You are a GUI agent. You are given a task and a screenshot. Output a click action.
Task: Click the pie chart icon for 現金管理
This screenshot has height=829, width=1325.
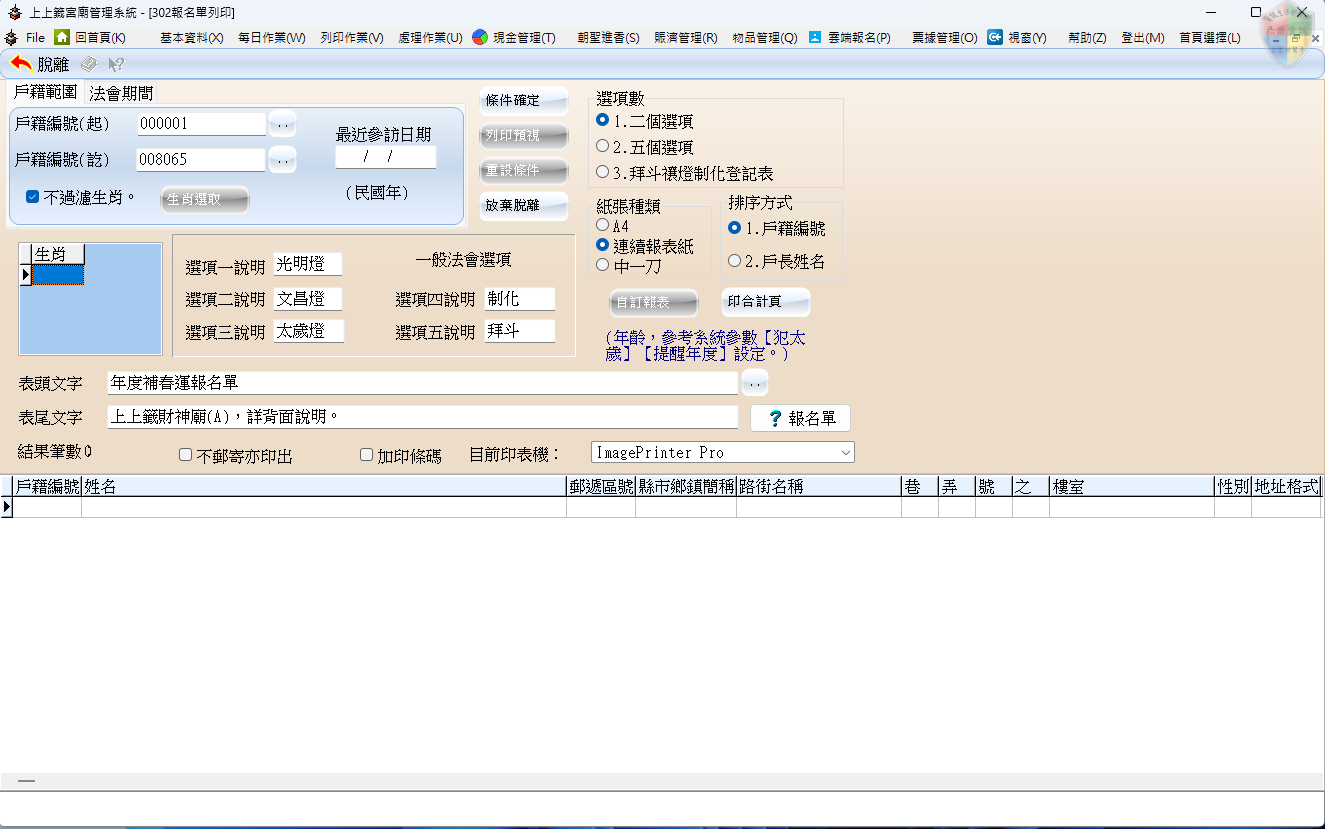pyautogui.click(x=480, y=37)
